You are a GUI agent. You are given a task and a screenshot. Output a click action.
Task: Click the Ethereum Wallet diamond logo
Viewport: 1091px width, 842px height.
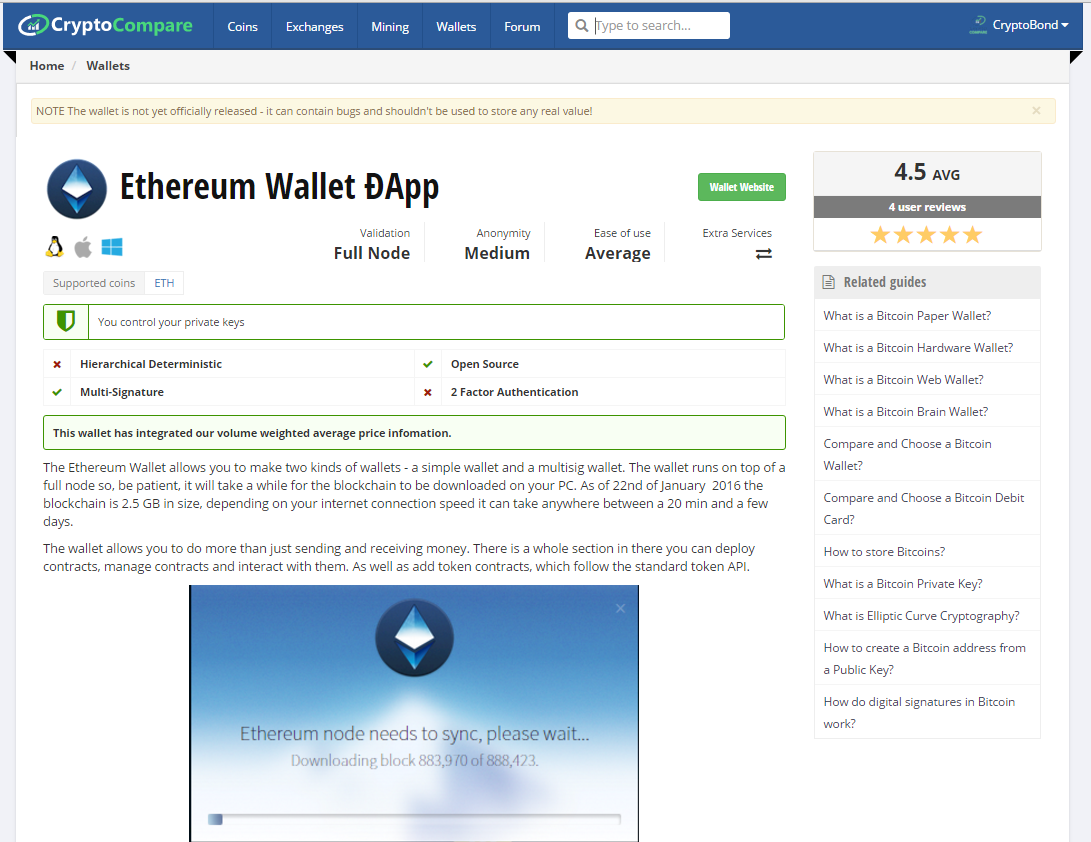77,189
